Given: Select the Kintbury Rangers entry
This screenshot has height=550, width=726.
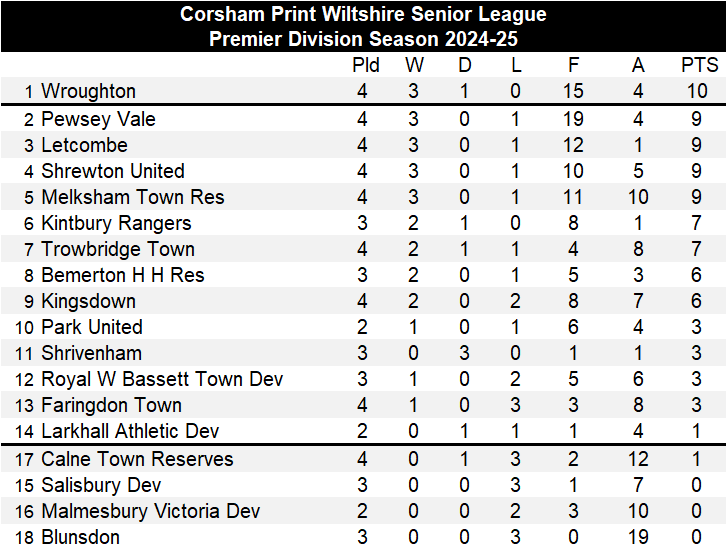Looking at the screenshot, I should click(116, 223).
